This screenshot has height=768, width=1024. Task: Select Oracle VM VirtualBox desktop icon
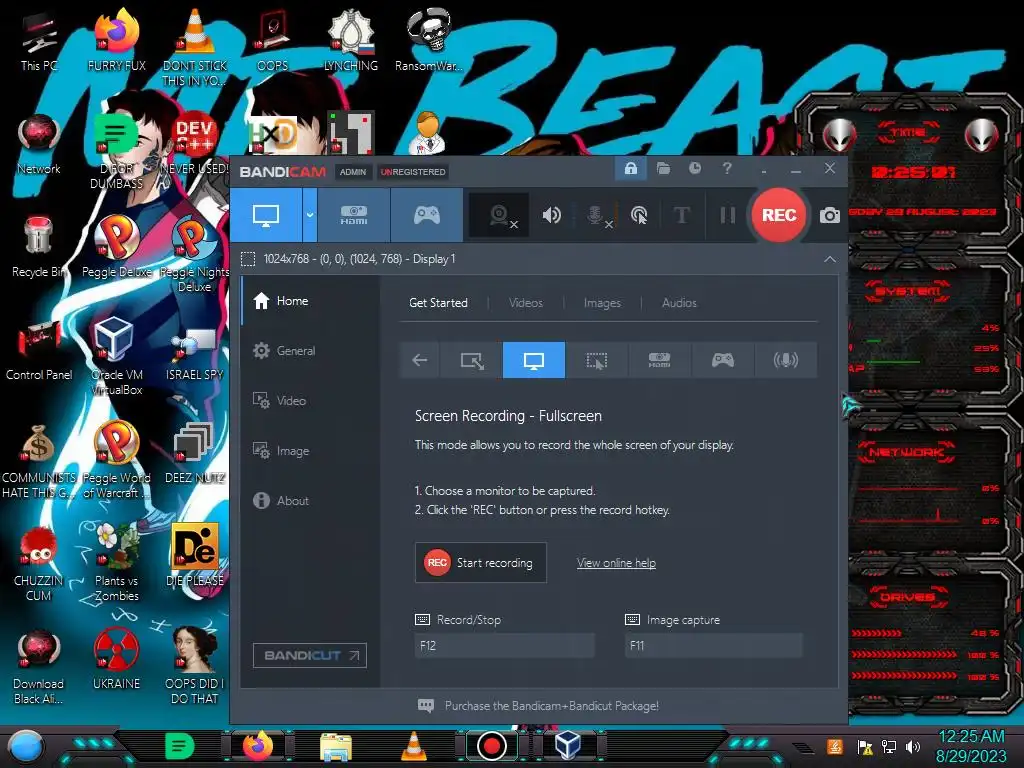116,356
